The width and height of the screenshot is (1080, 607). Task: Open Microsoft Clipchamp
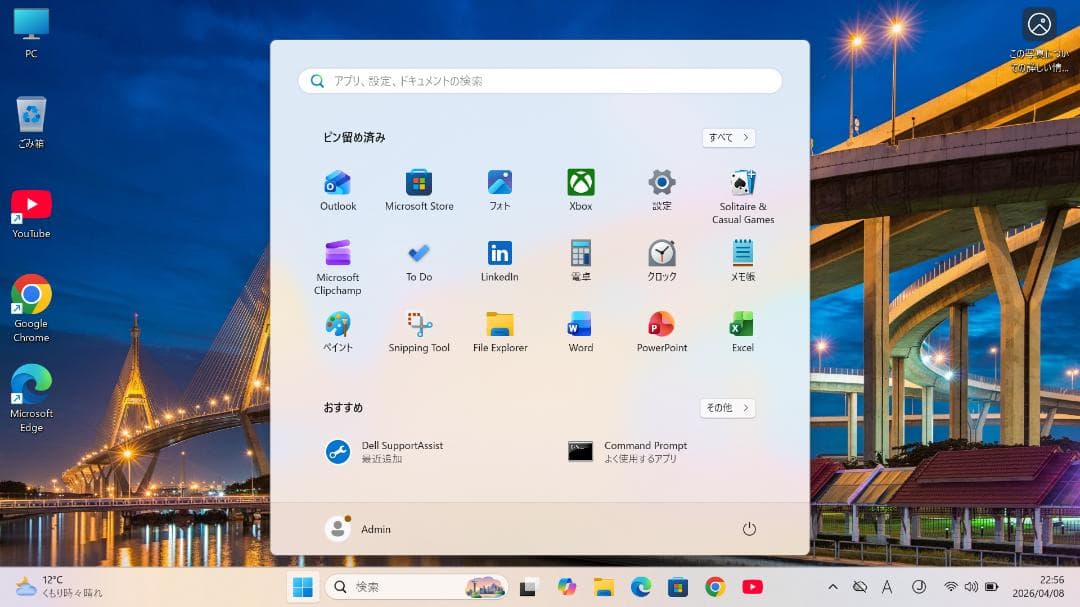[x=338, y=267]
